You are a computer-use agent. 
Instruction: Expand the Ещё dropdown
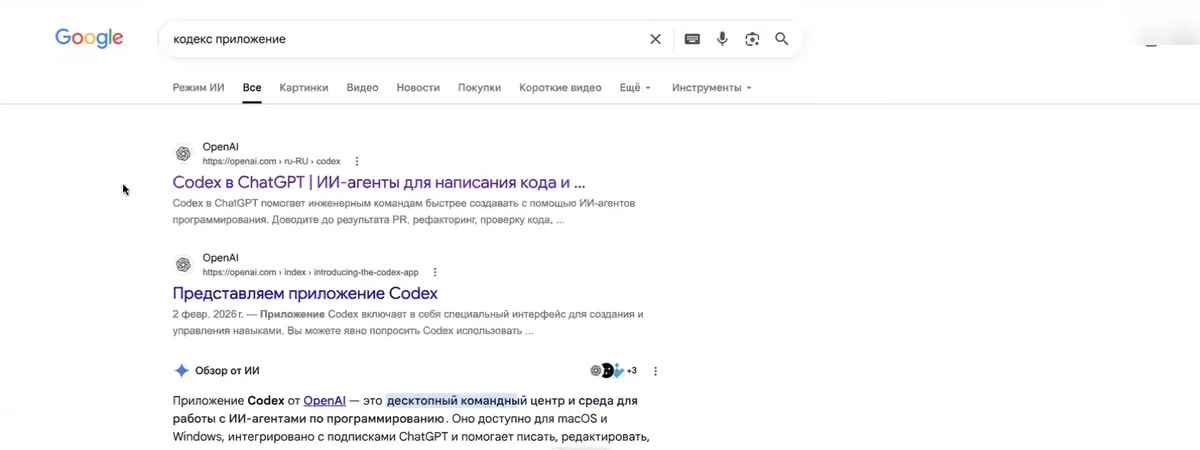[635, 88]
